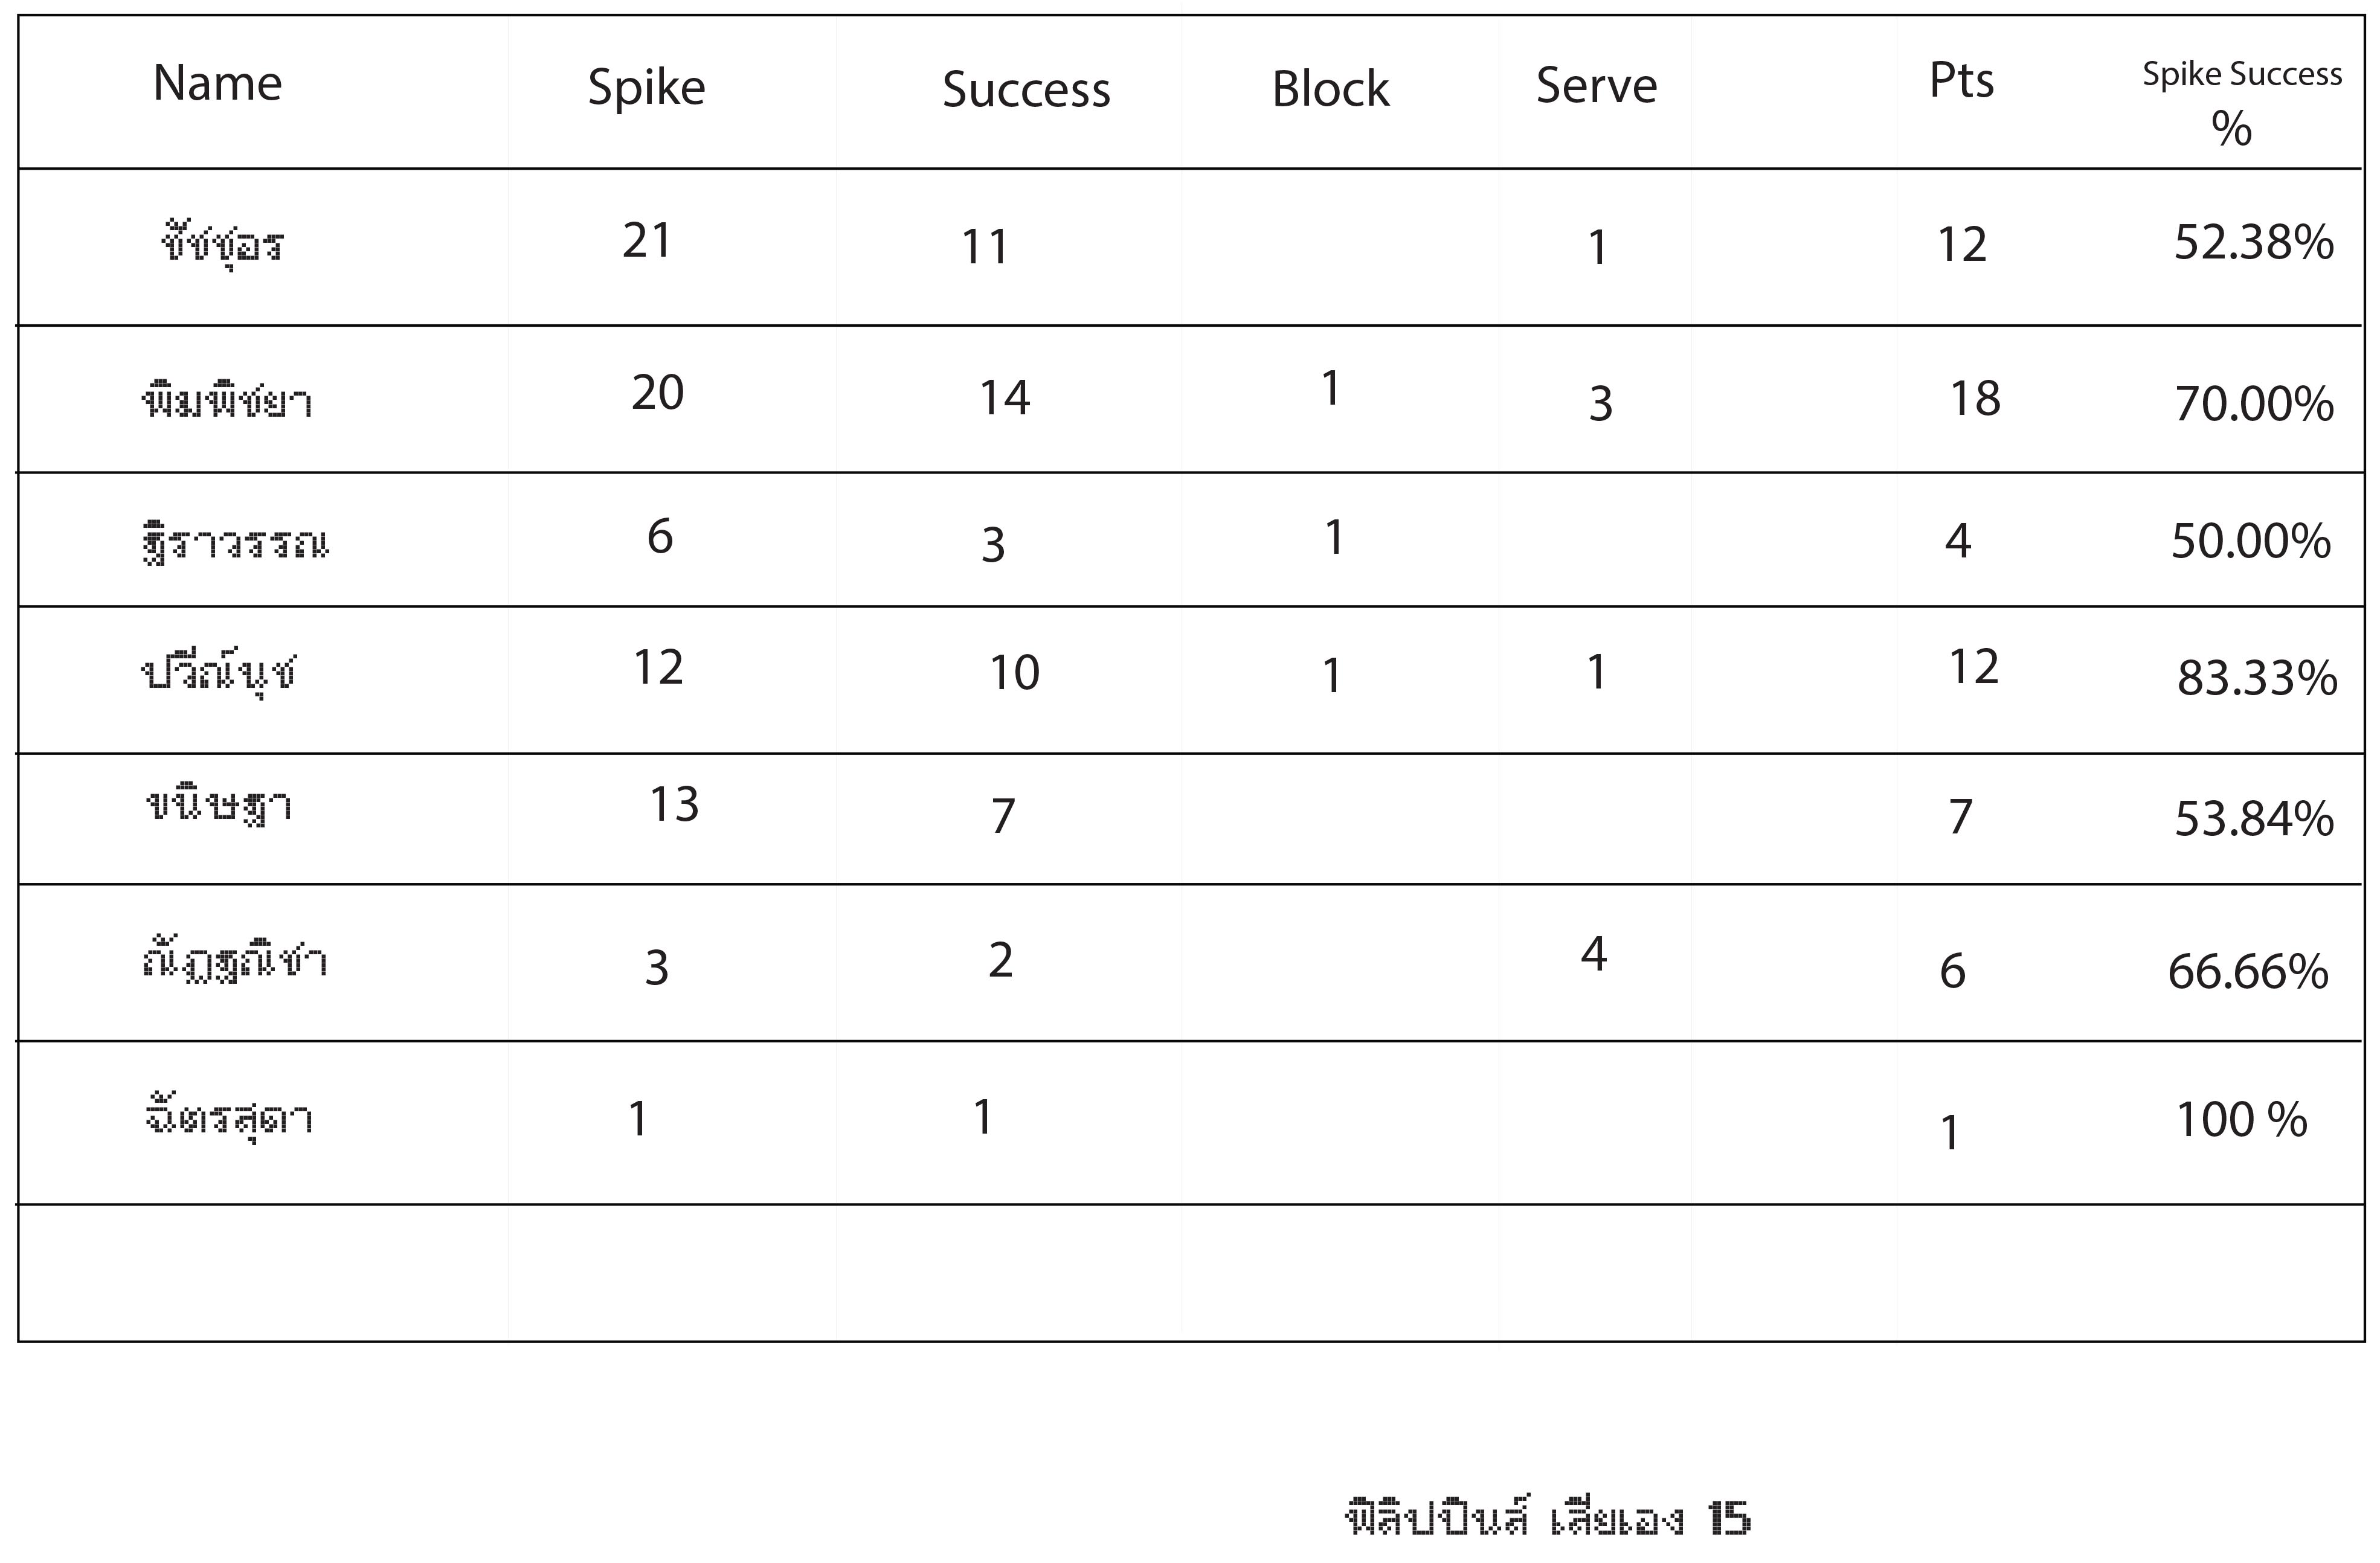Screen dimensions: 2380x1563
Task: Click the 100 % percentage cell
Action: [2241, 1120]
